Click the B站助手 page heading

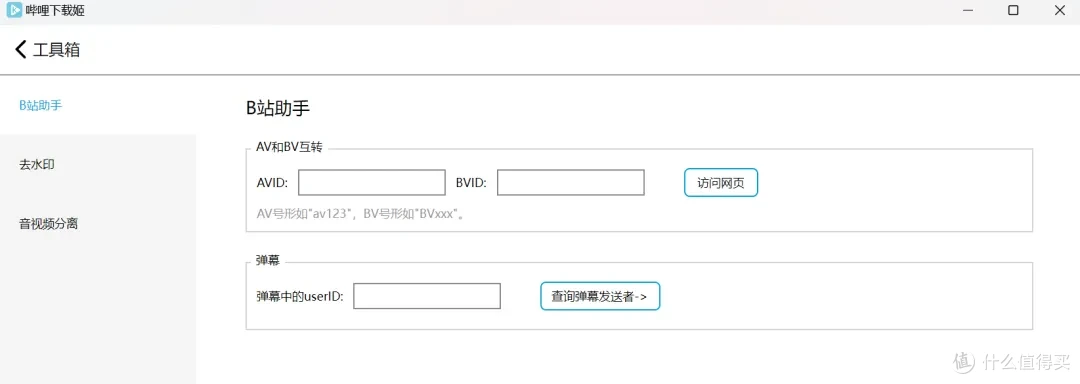278,107
